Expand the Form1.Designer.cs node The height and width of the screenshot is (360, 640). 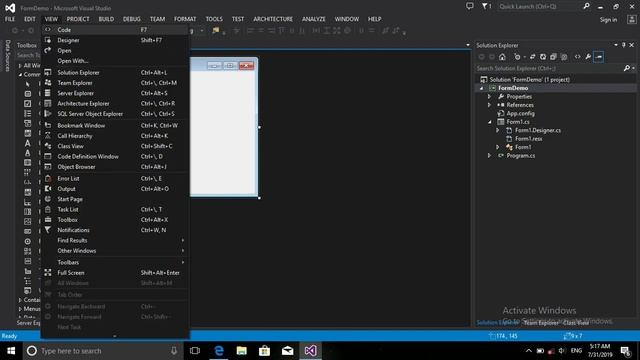(x=498, y=130)
